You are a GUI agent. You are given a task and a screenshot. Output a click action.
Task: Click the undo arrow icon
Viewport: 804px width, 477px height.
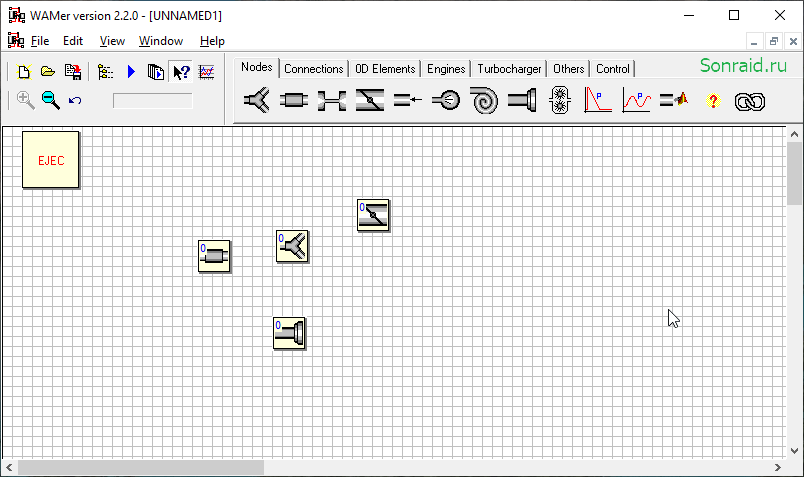tap(75, 100)
